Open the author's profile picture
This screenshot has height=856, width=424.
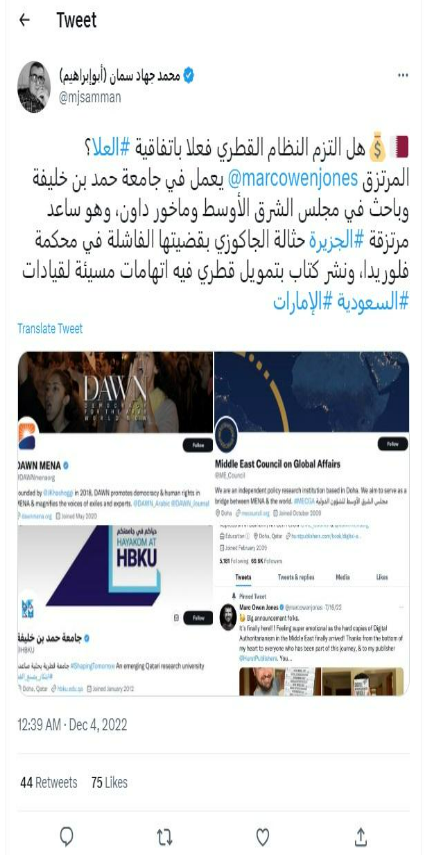click(34, 87)
